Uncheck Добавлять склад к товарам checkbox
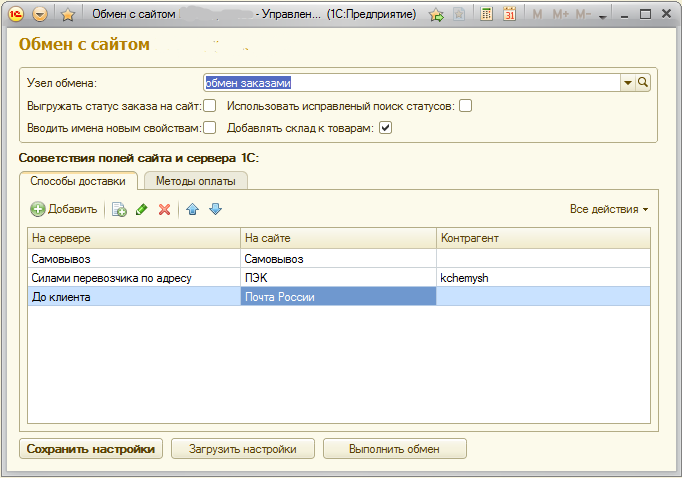This screenshot has width=682, height=478. (x=385, y=128)
